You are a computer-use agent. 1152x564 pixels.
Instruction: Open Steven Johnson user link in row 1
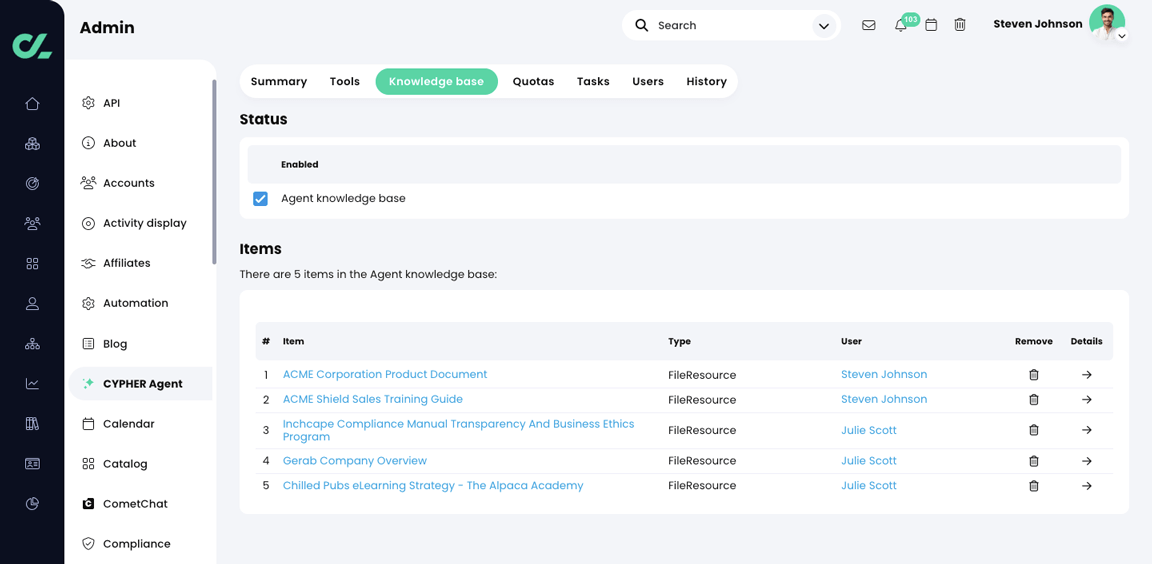[884, 375]
